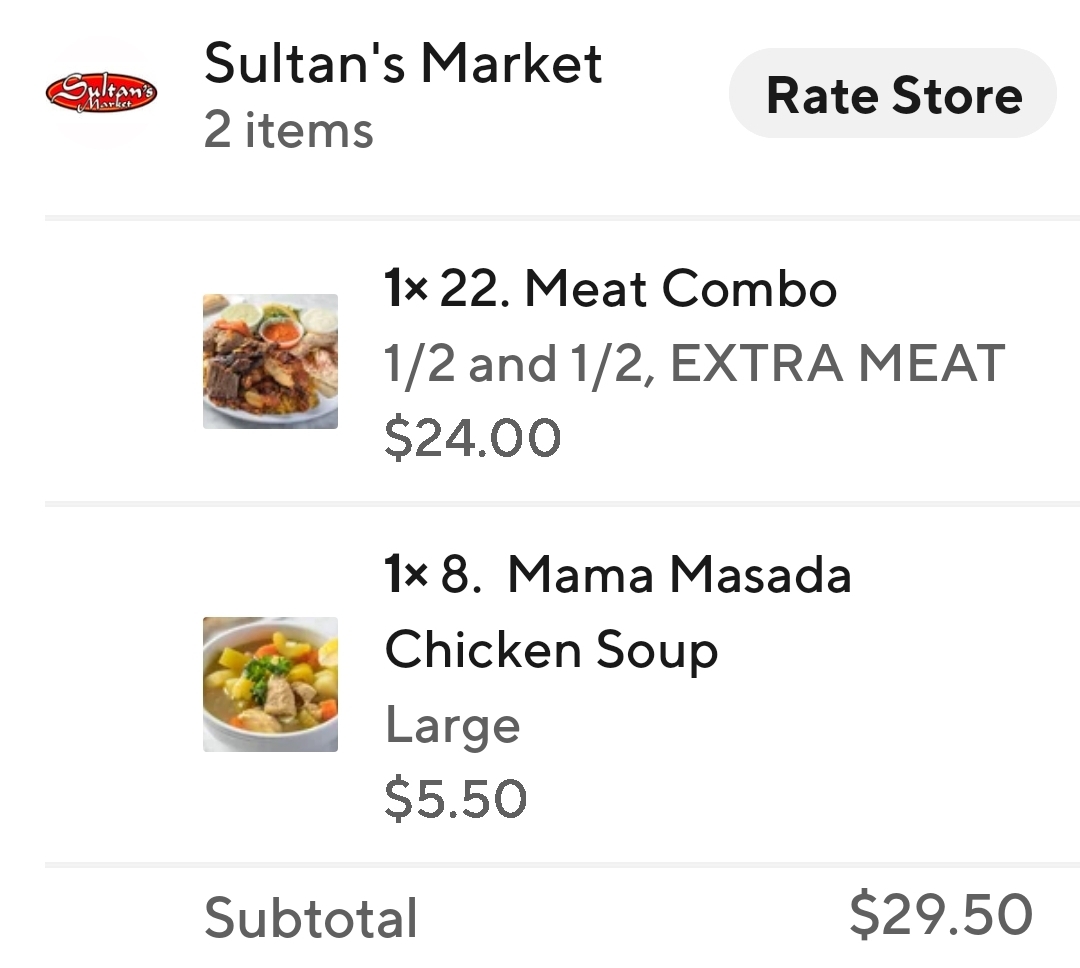1080x968 pixels.
Task: Click the Rate Store button
Action: 894,94
